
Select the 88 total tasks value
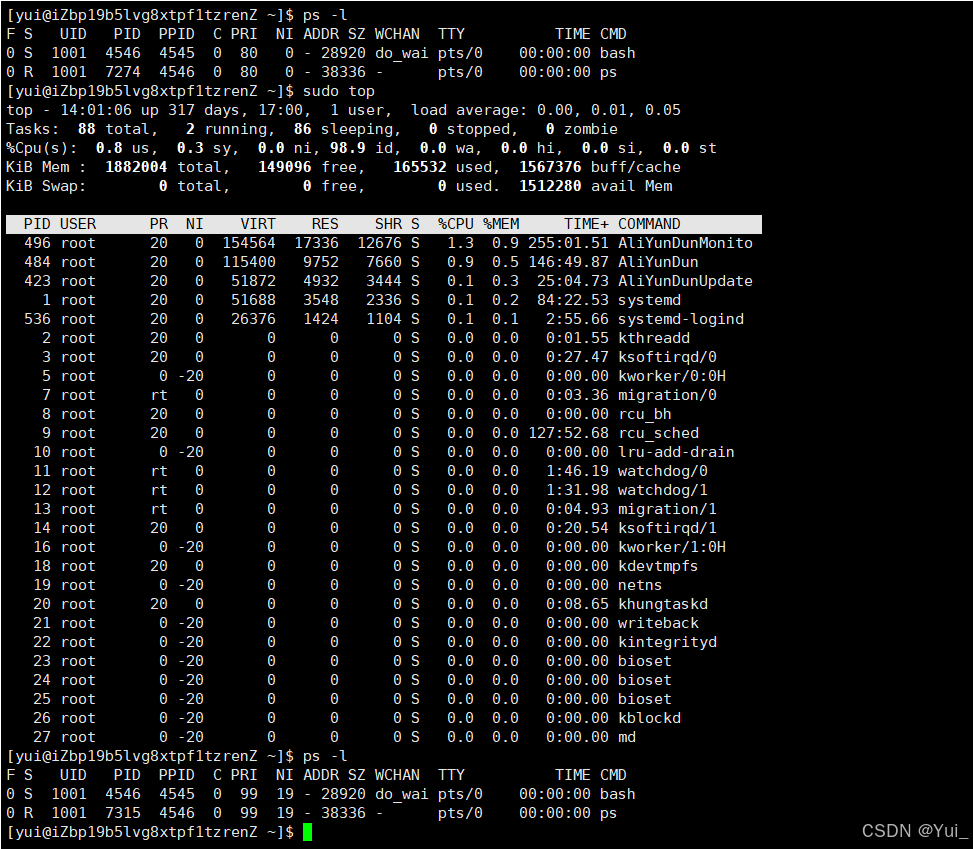86,129
